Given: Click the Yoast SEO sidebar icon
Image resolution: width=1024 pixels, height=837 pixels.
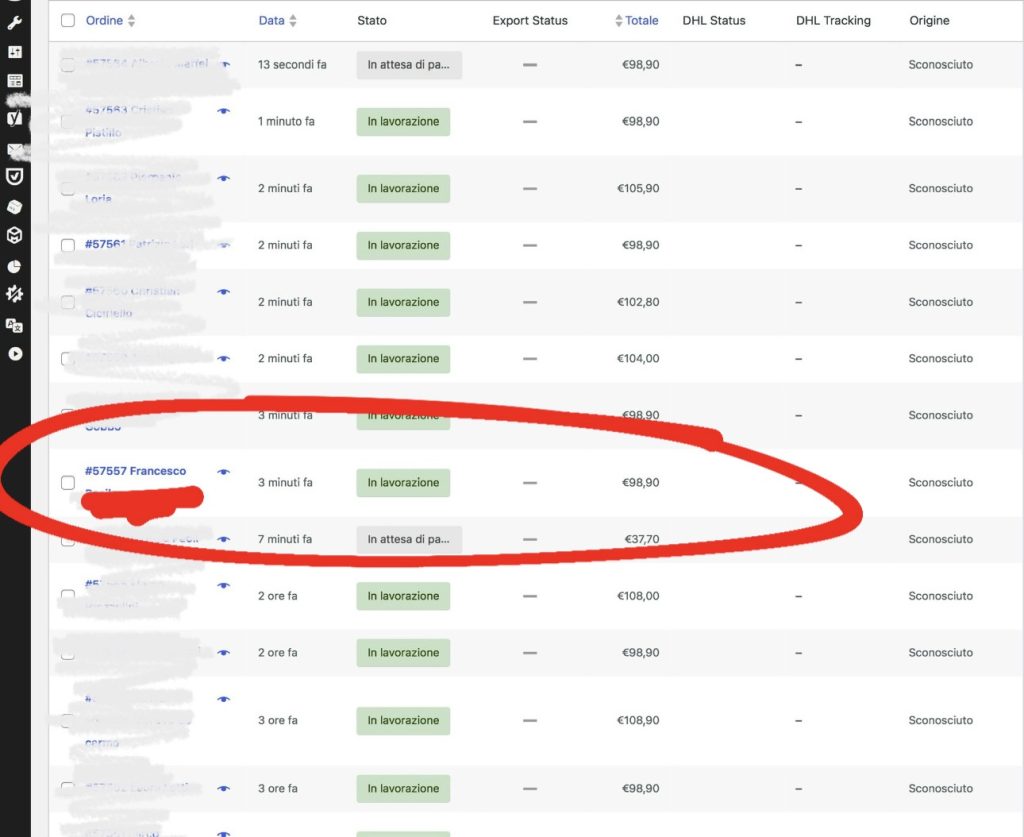Looking at the screenshot, I should point(14,118).
